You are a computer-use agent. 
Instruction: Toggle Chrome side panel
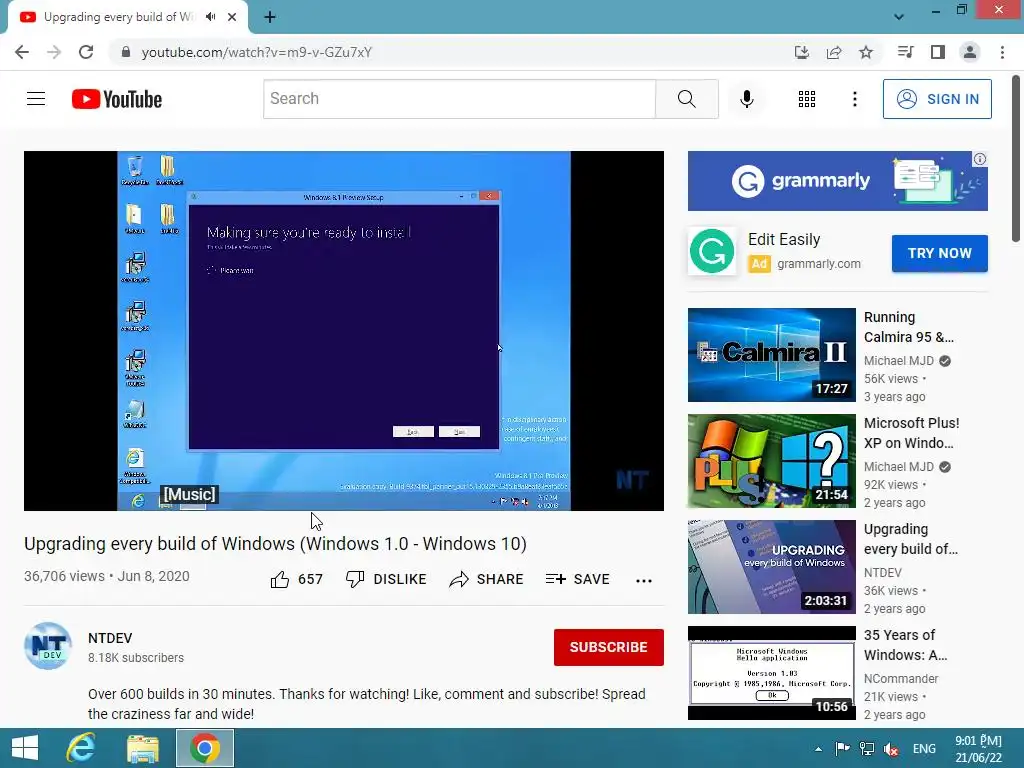pyautogui.click(x=938, y=52)
